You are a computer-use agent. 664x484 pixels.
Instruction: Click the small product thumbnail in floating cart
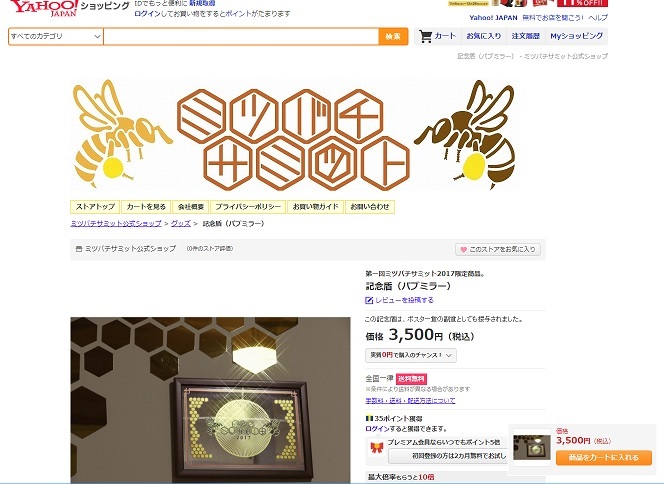(532, 447)
